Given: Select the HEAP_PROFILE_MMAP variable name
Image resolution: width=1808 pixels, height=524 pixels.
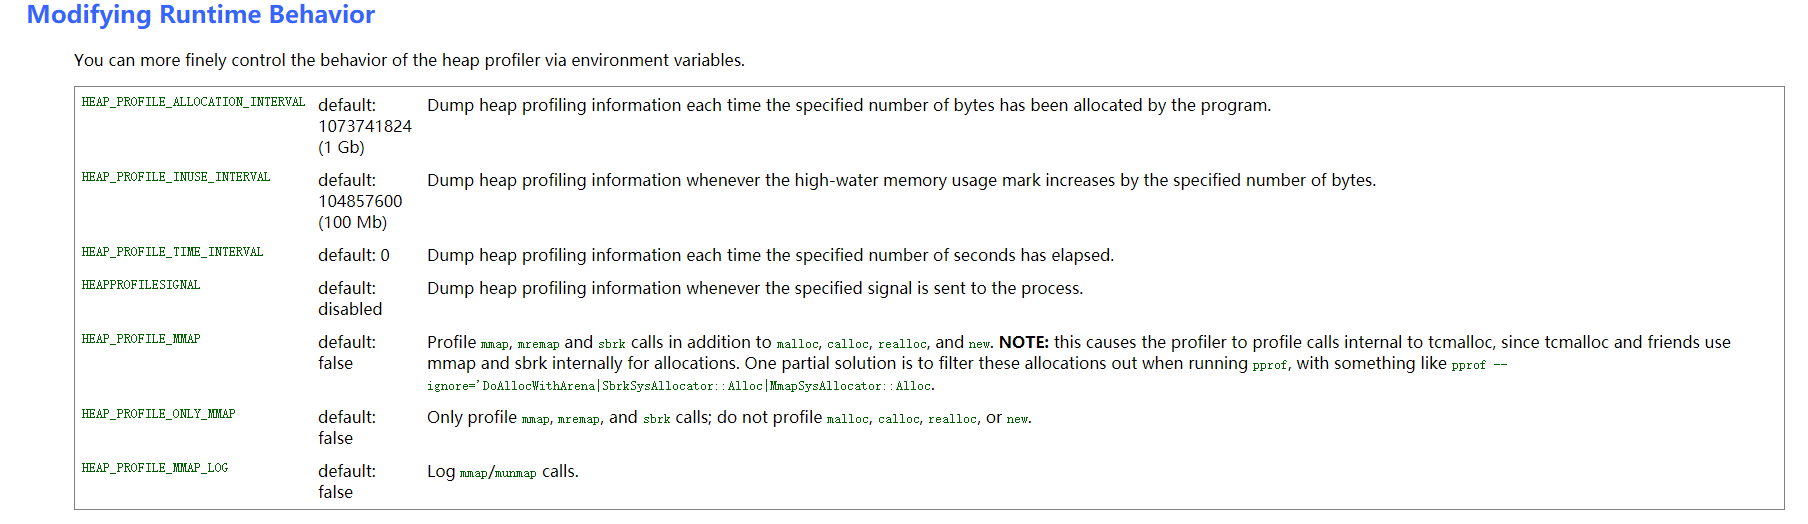Looking at the screenshot, I should pyautogui.click(x=141, y=339).
